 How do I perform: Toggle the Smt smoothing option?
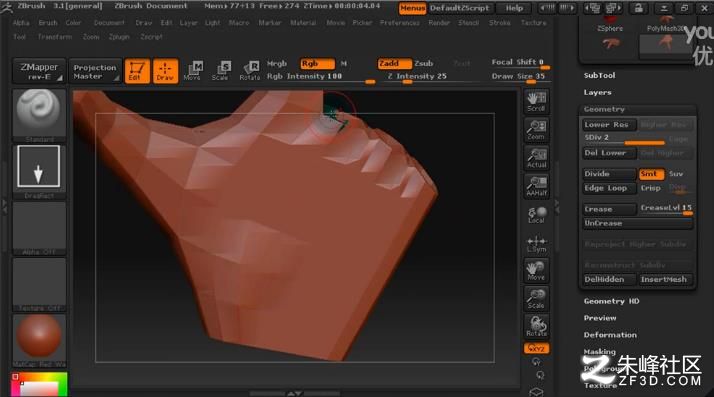[x=651, y=174]
